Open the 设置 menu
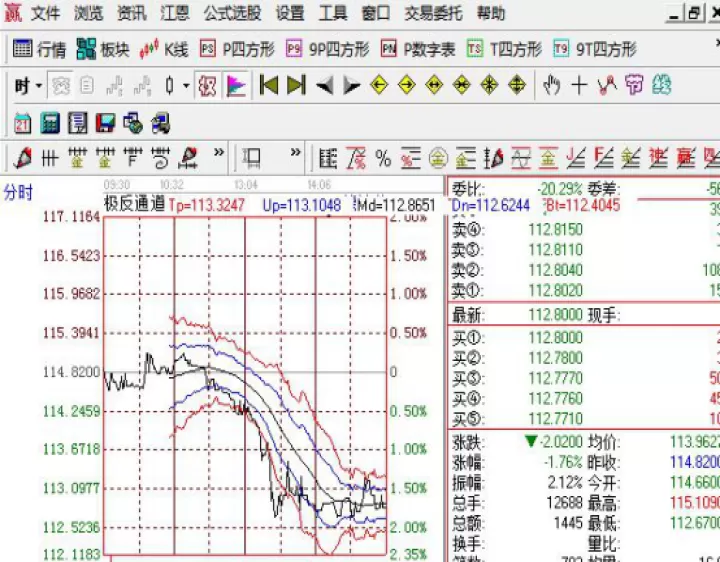This screenshot has width=720, height=562. click(290, 13)
